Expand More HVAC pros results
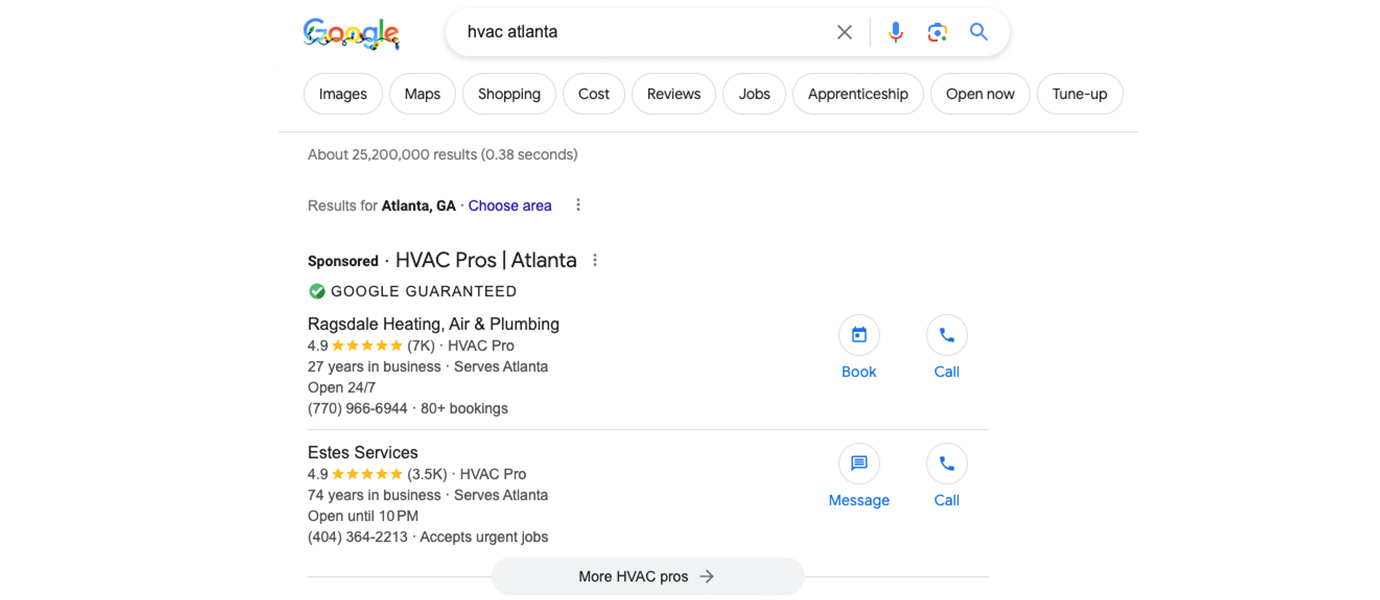The width and height of the screenshot is (1380, 600). point(647,576)
